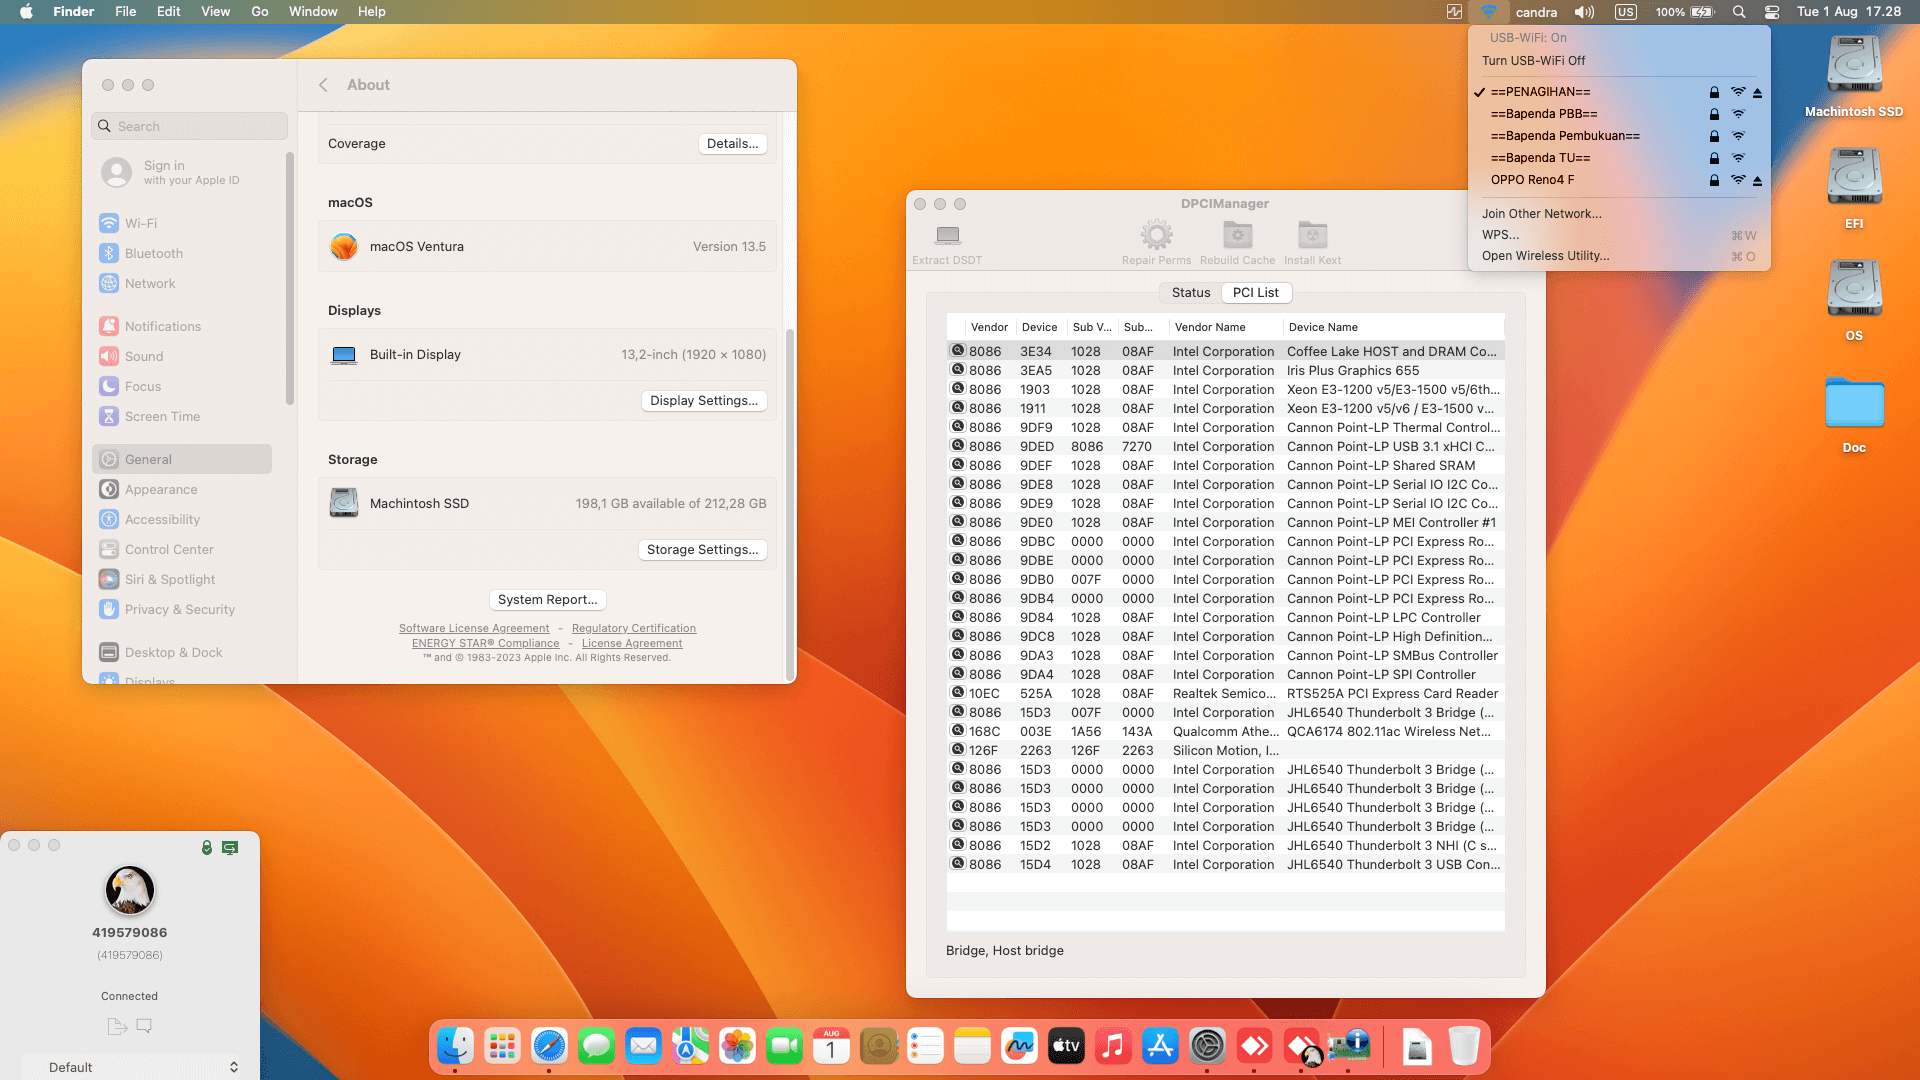Click US input source menu
Viewport: 1920px width, 1080px height.
[x=1626, y=12]
